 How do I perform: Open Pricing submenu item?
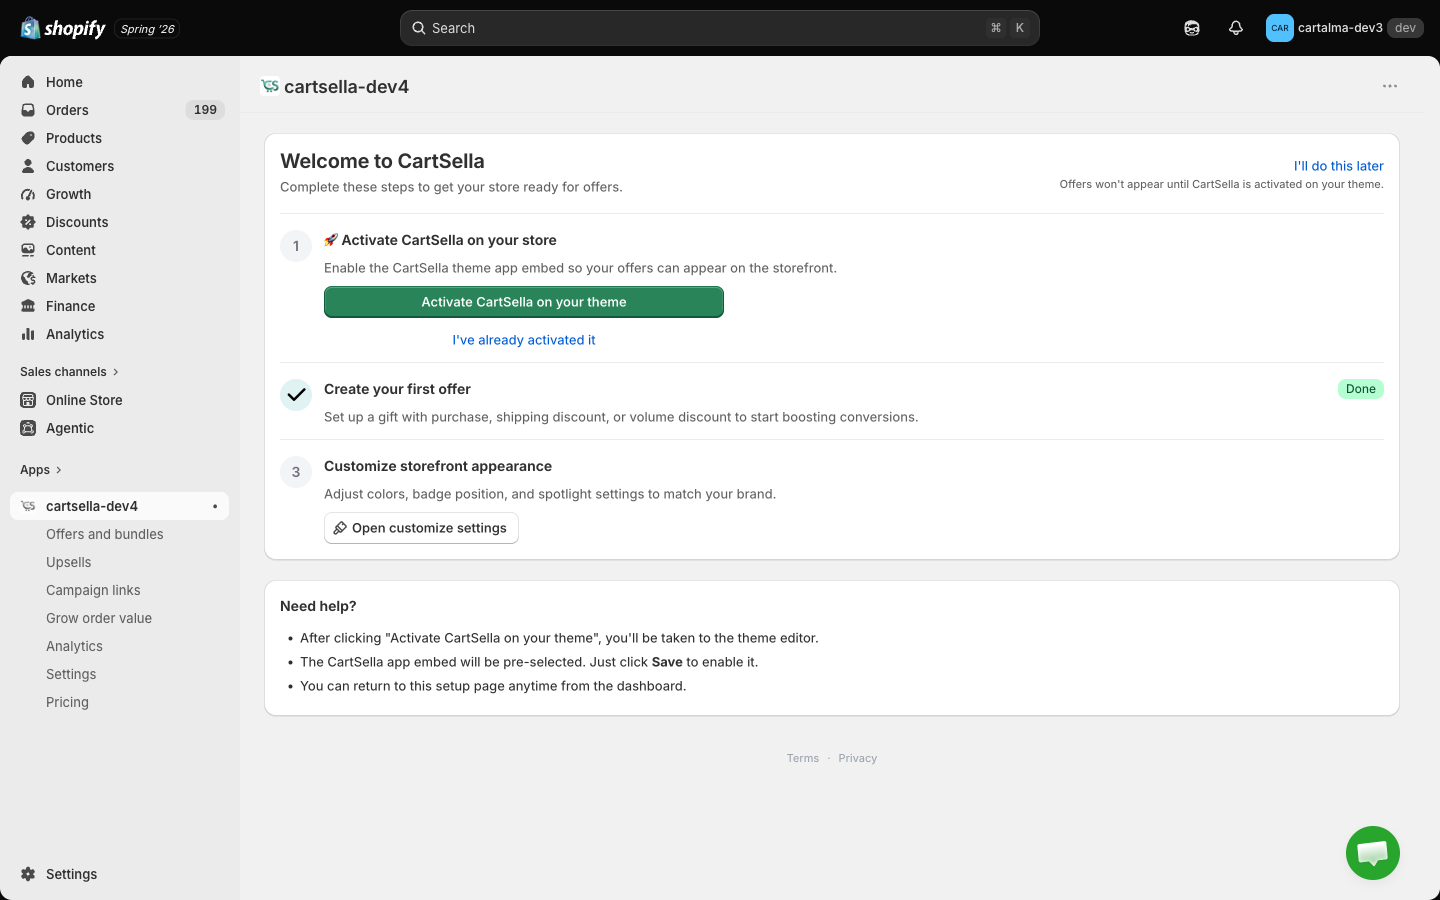67,702
